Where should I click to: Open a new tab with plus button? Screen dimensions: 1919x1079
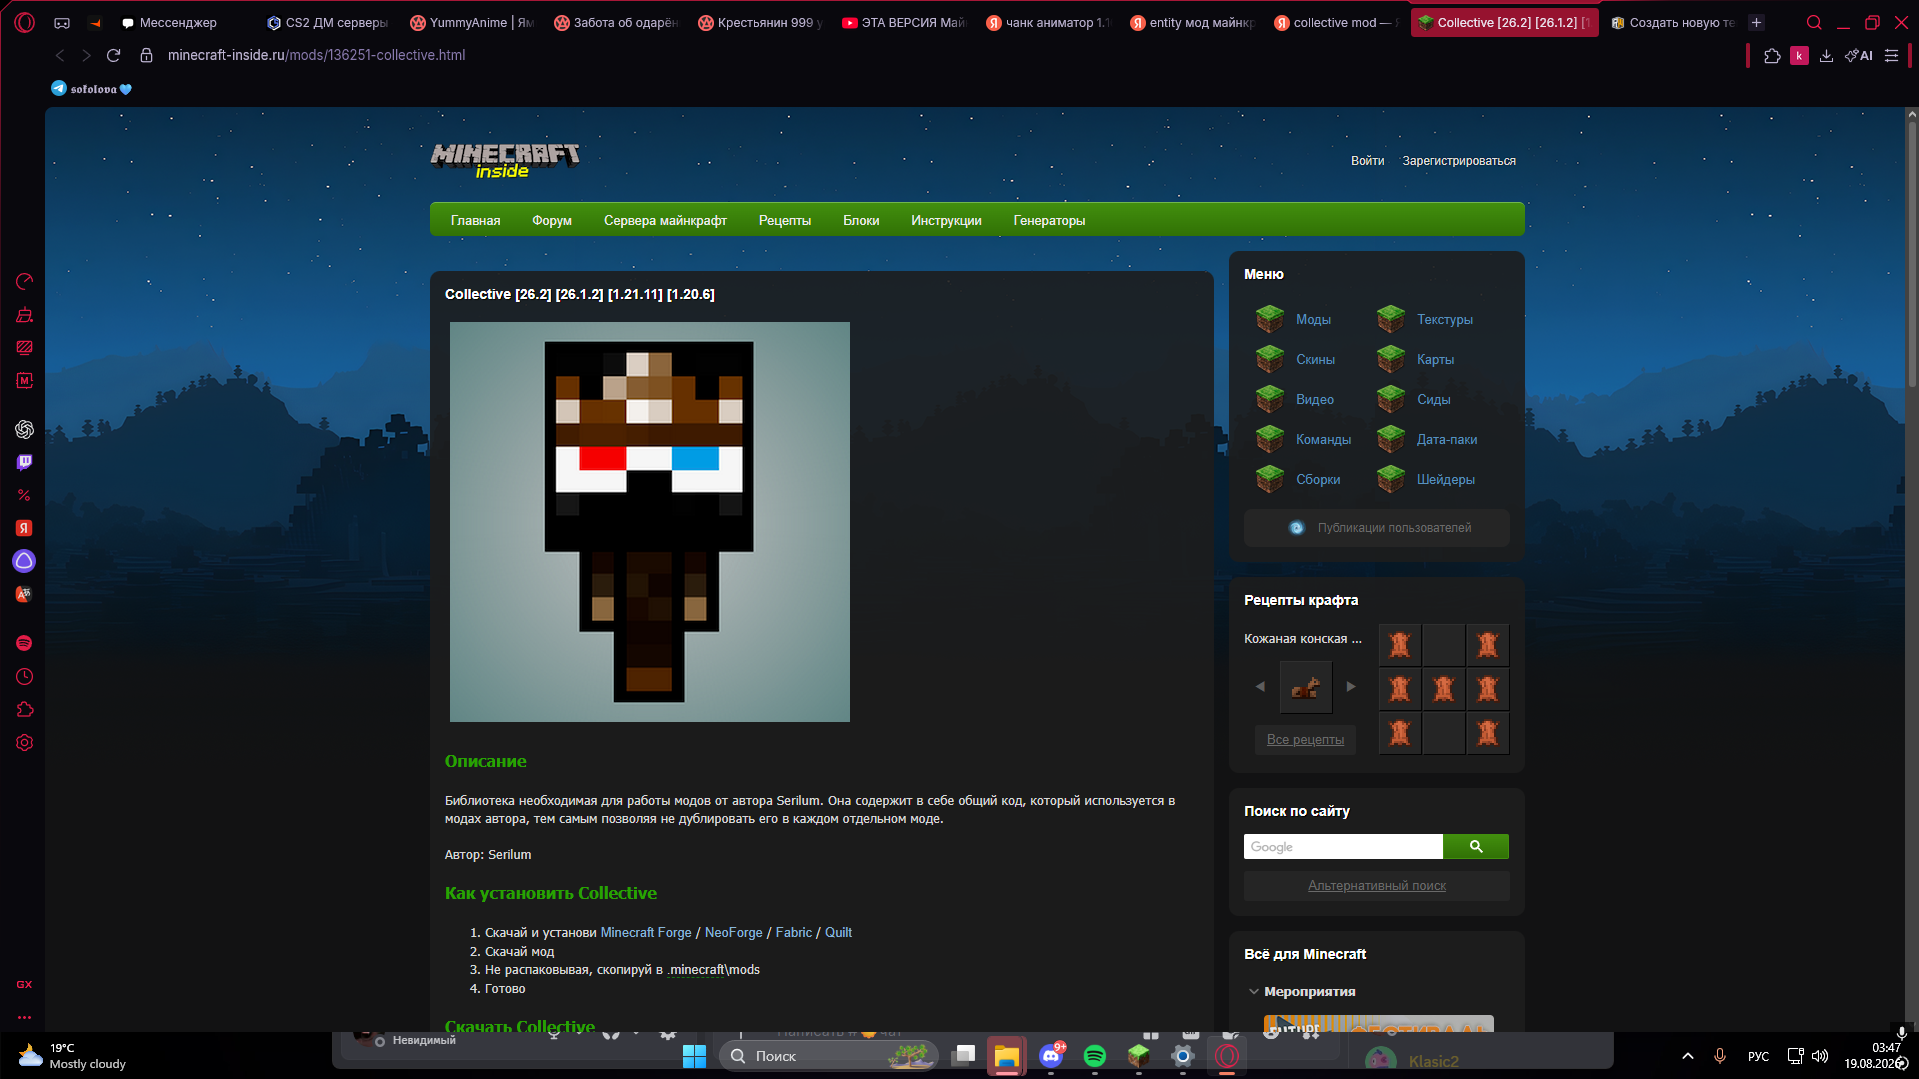1757,22
